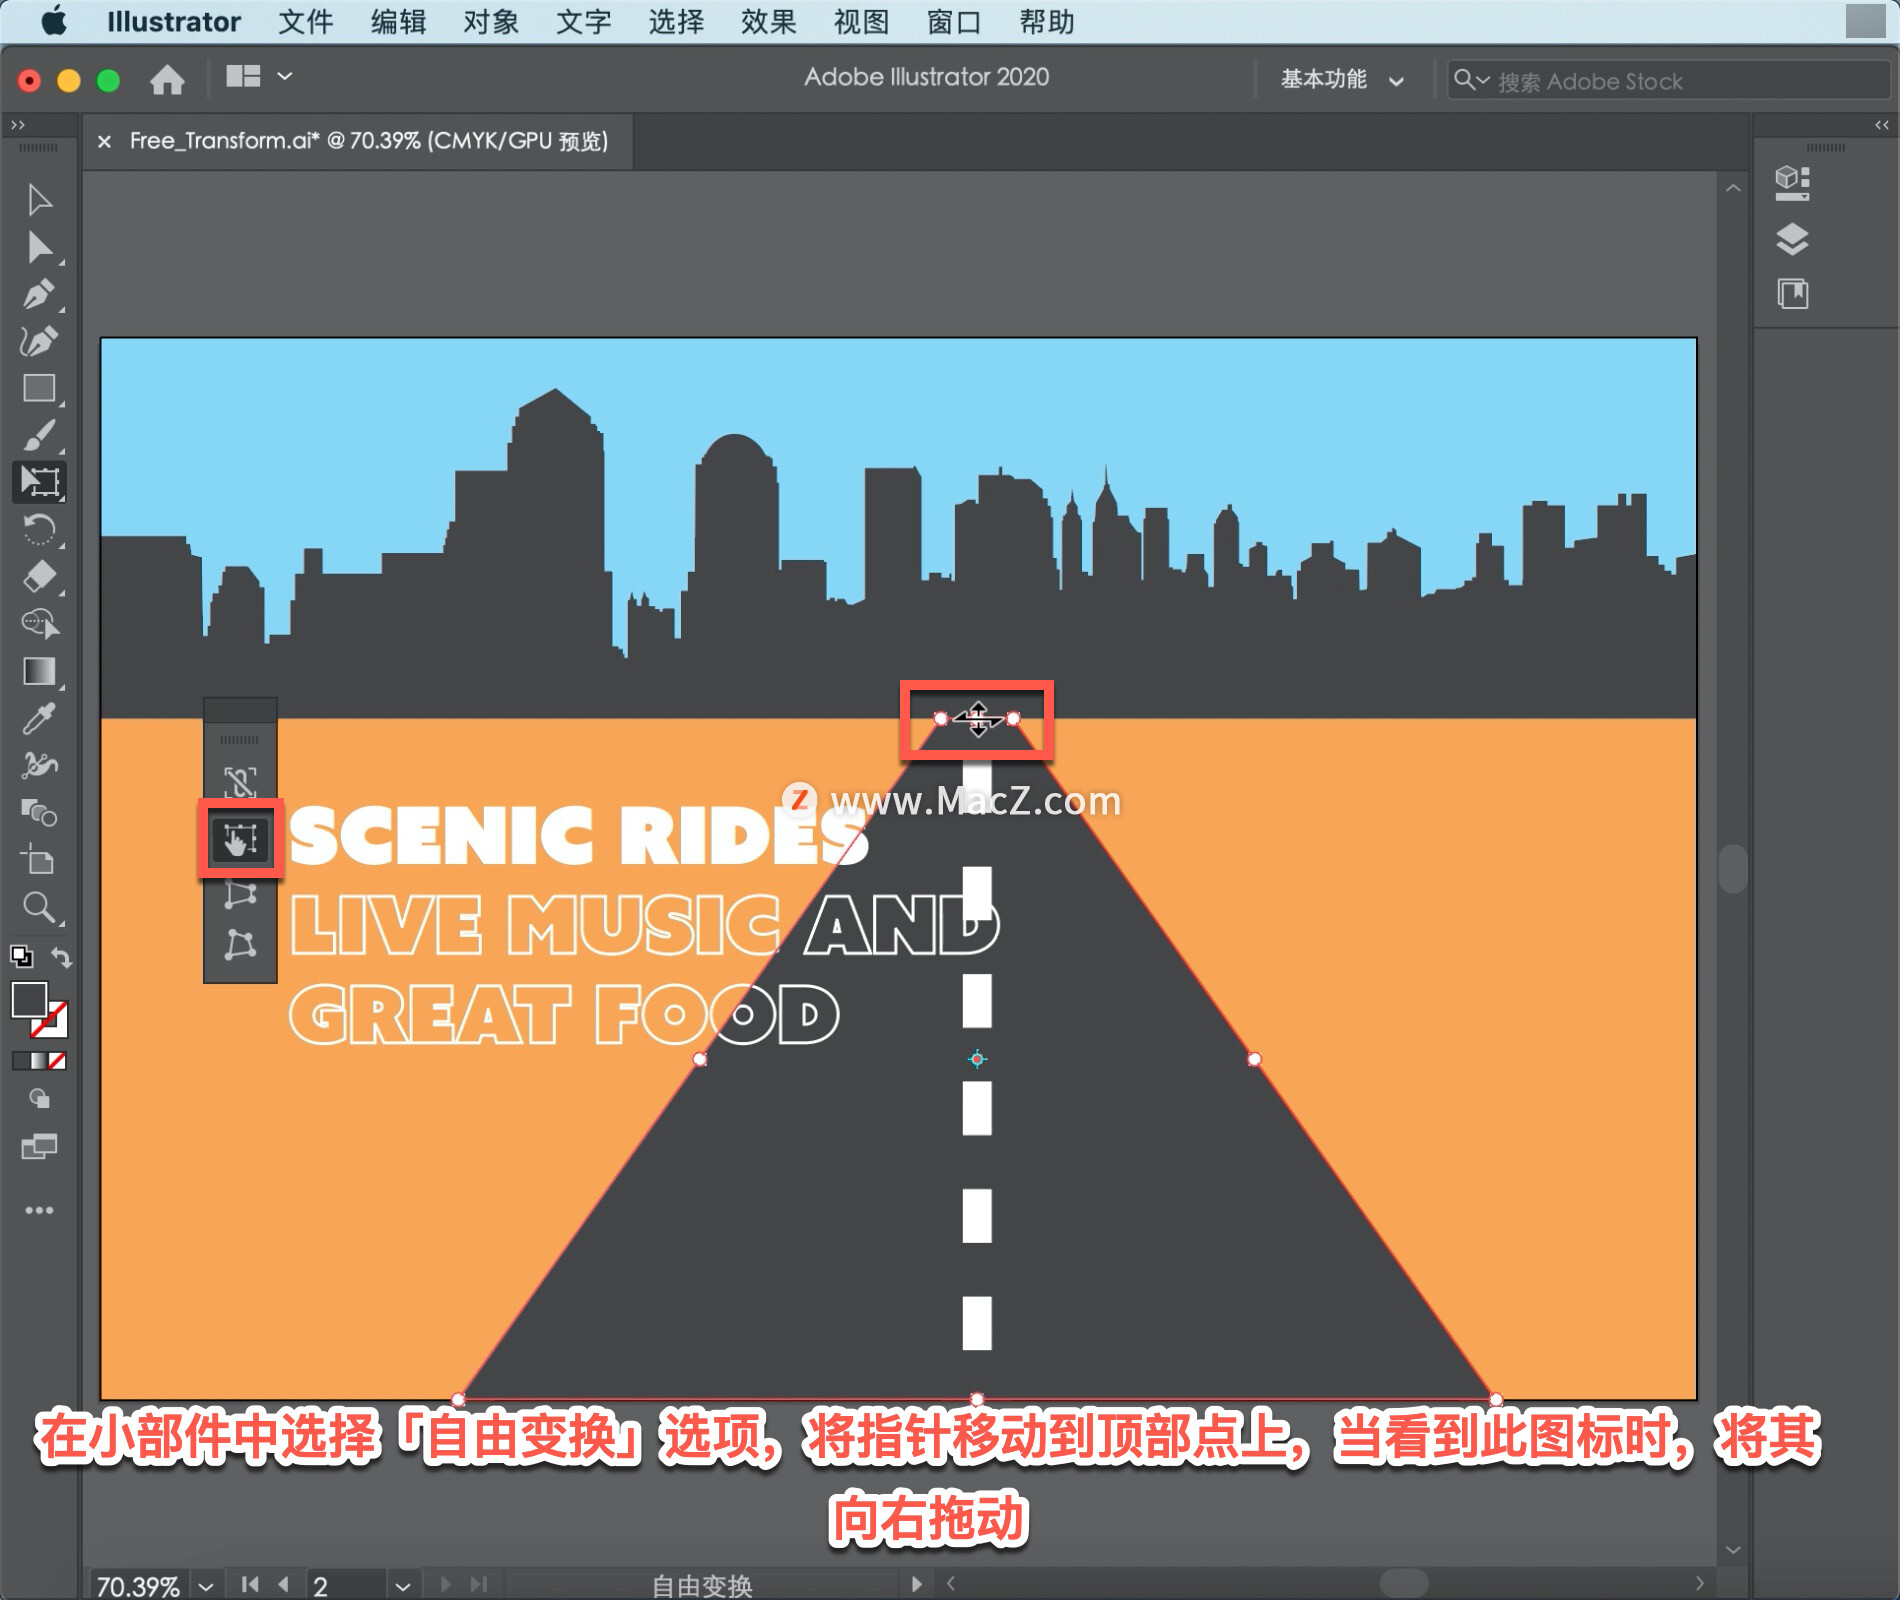Open the 对象 menu
Viewport: 1900px width, 1600px height.
point(491,21)
